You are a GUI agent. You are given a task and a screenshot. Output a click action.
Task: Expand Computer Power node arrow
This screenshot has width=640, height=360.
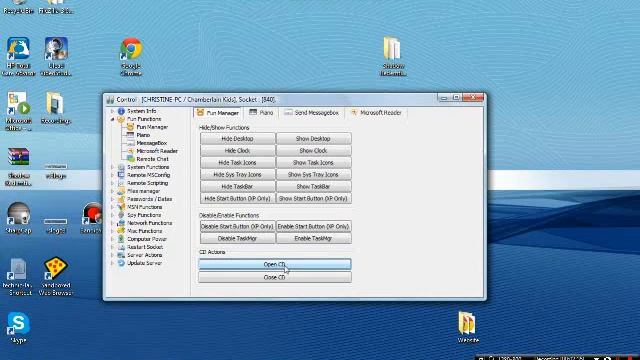(x=112, y=239)
